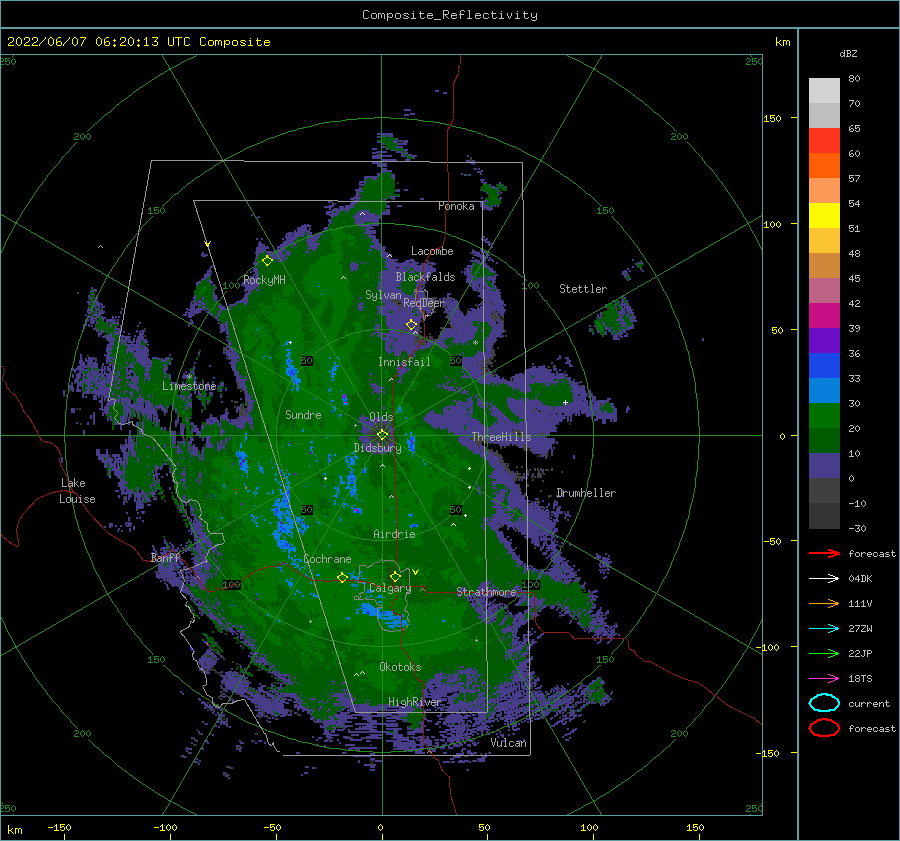Click the dBZ legend heading

pyautogui.click(x=848, y=53)
